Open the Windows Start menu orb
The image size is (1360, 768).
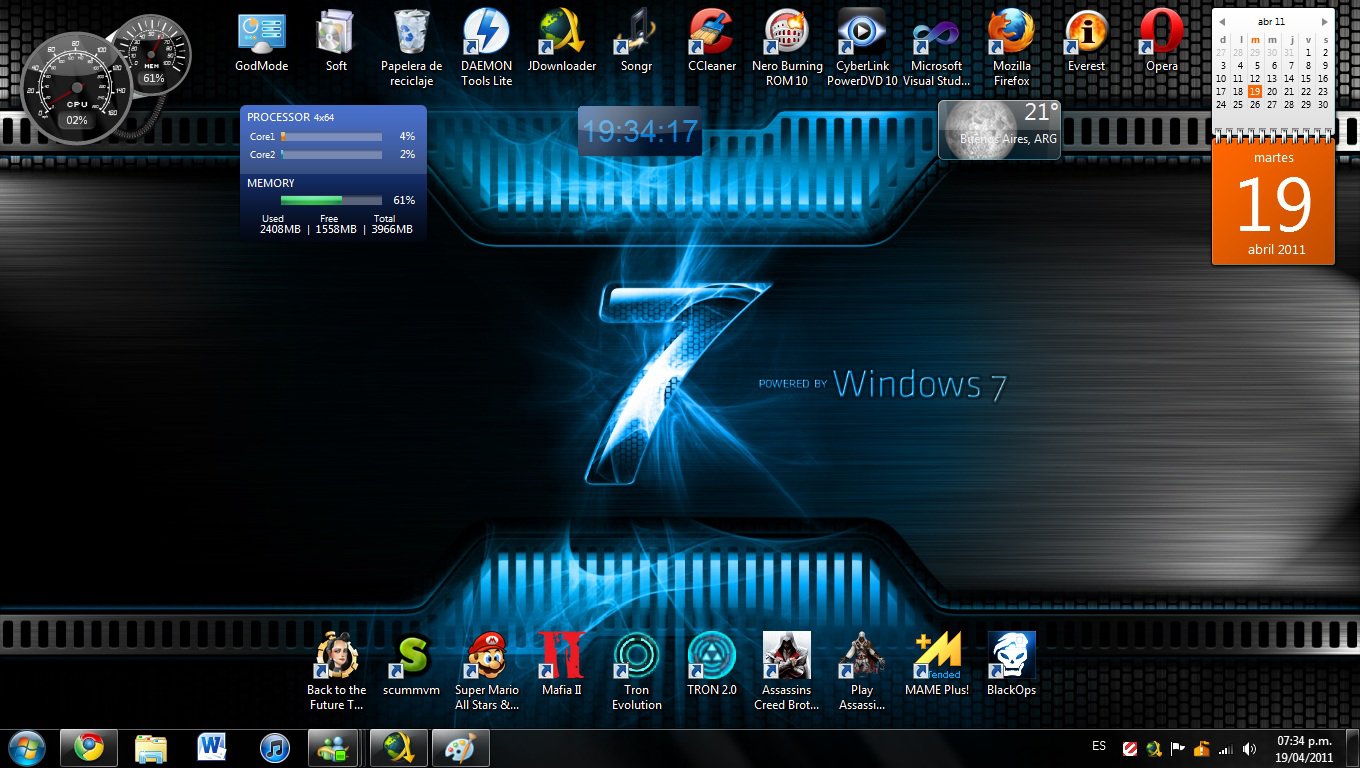(x=26, y=747)
